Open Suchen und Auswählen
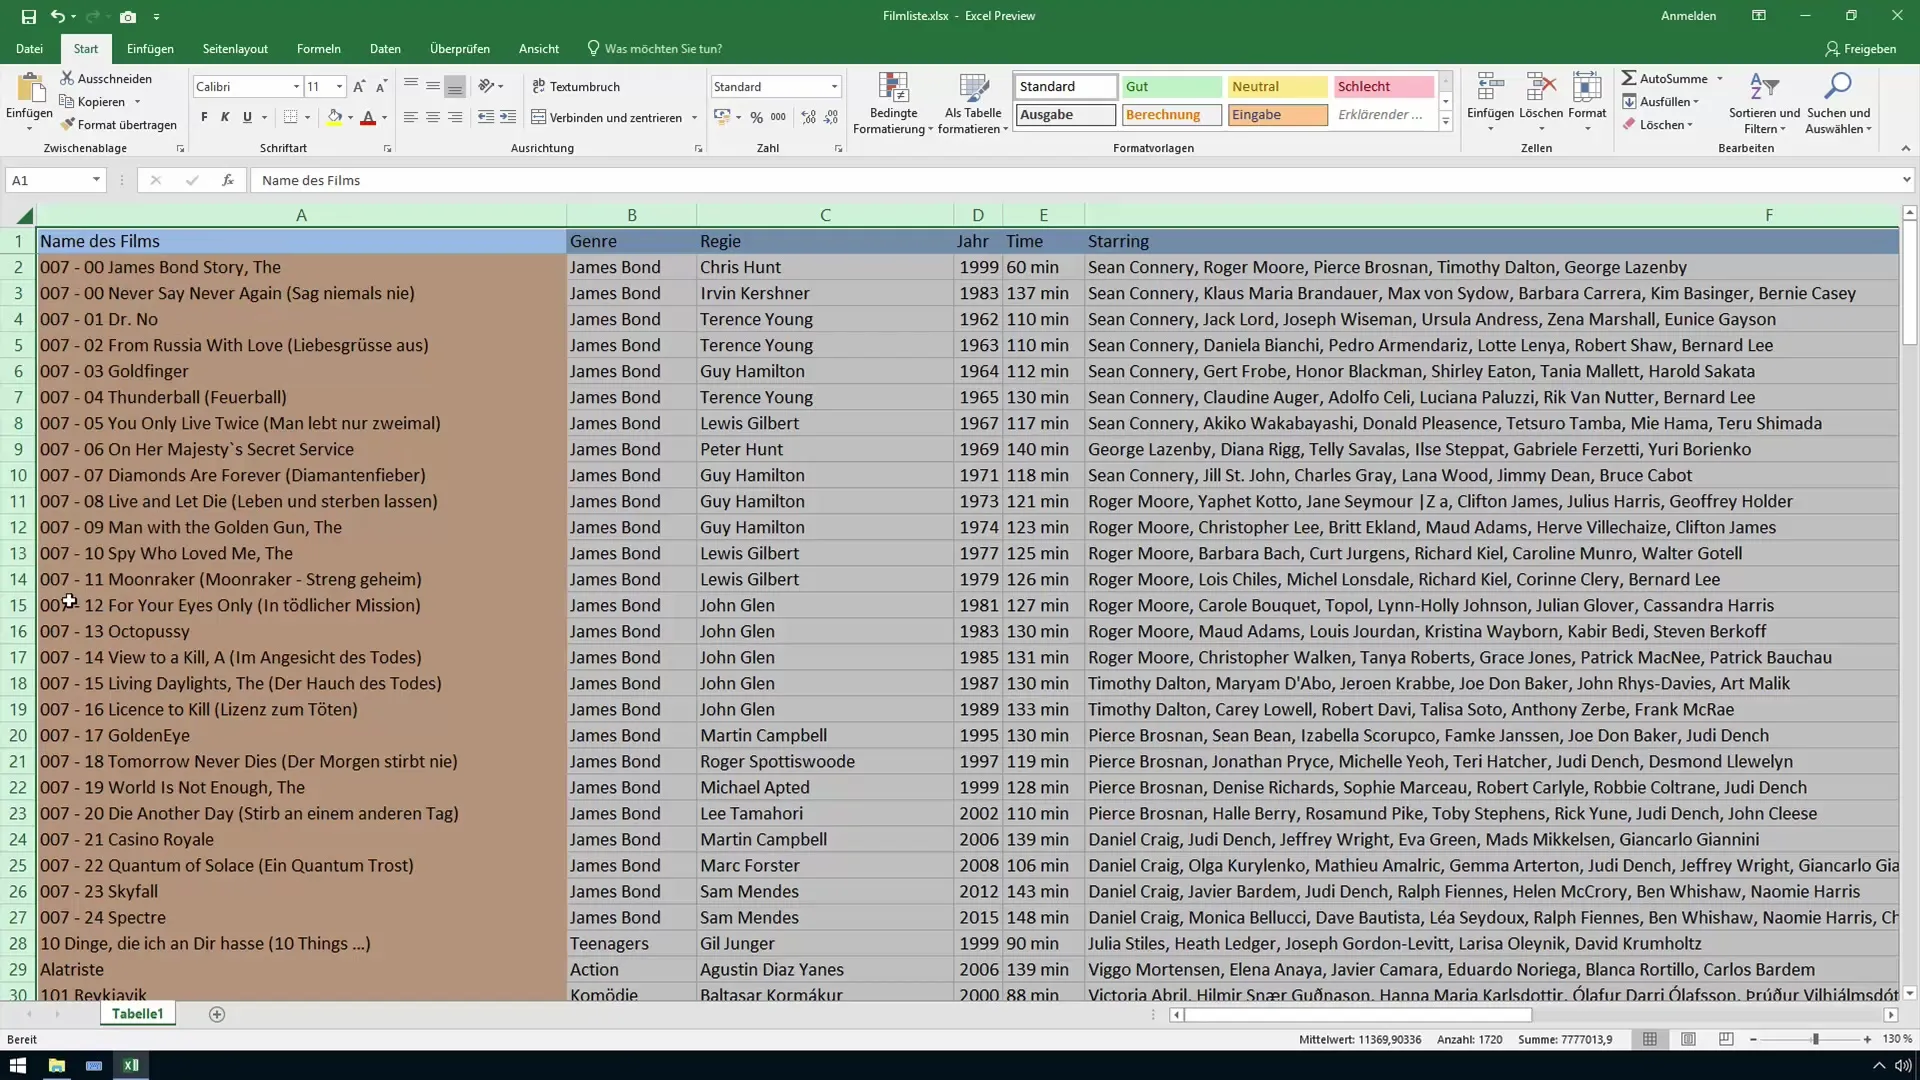The width and height of the screenshot is (1920, 1080). [1838, 103]
